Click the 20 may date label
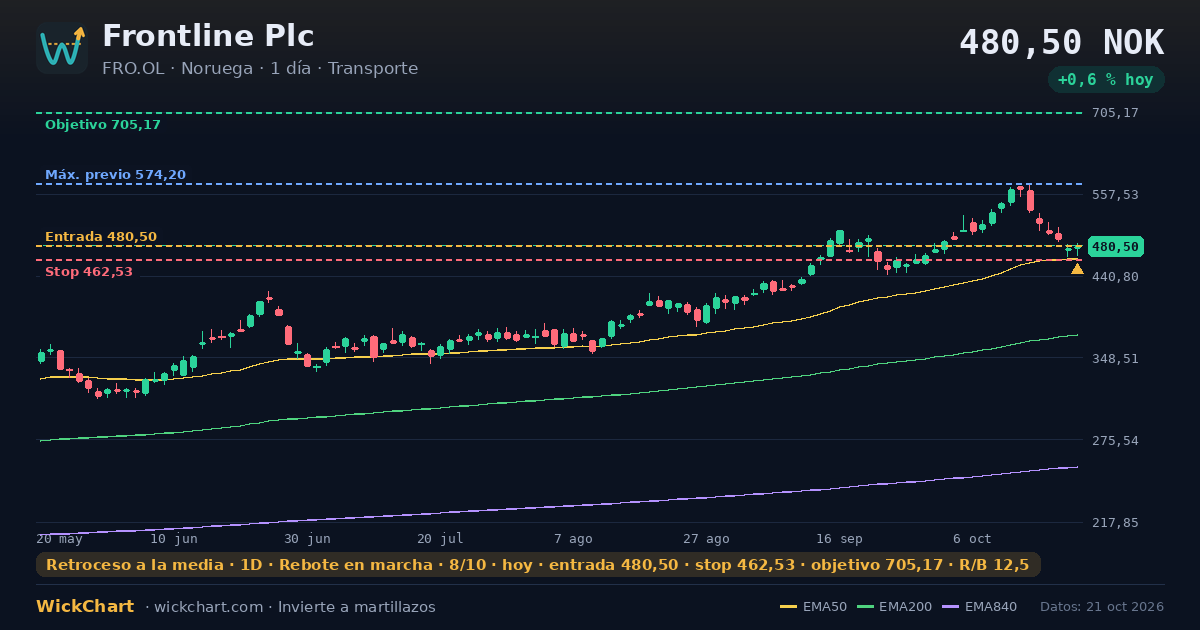 [x=59, y=538]
